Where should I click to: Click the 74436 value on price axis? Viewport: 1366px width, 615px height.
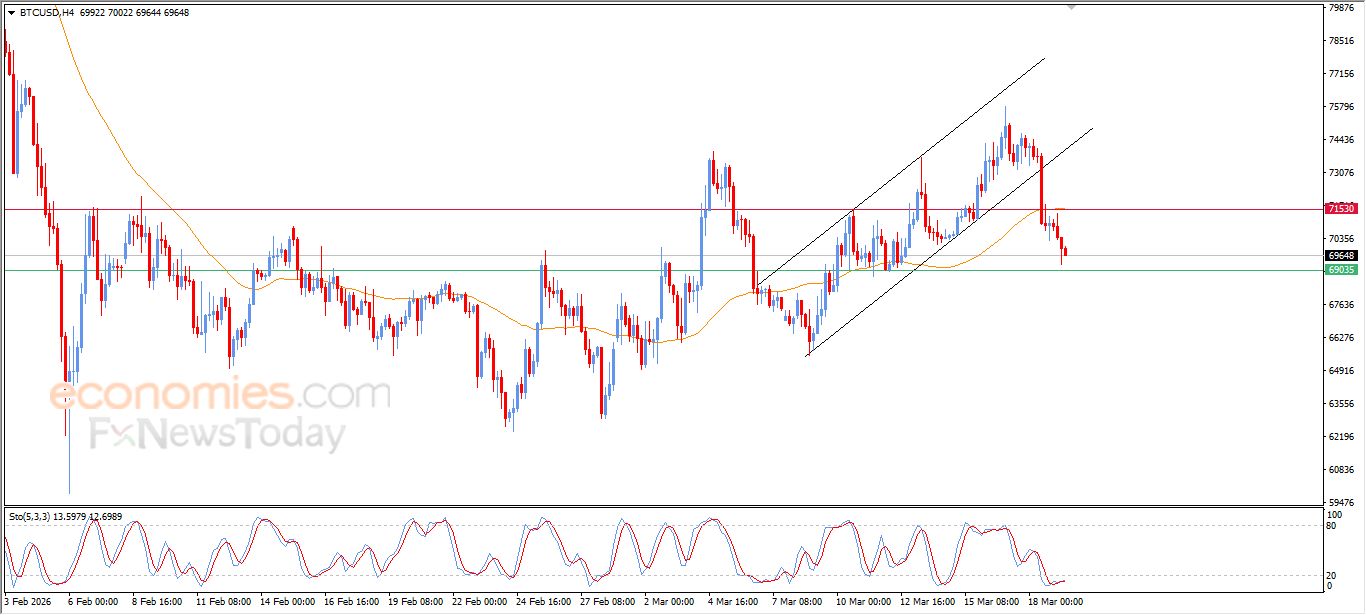[1342, 140]
